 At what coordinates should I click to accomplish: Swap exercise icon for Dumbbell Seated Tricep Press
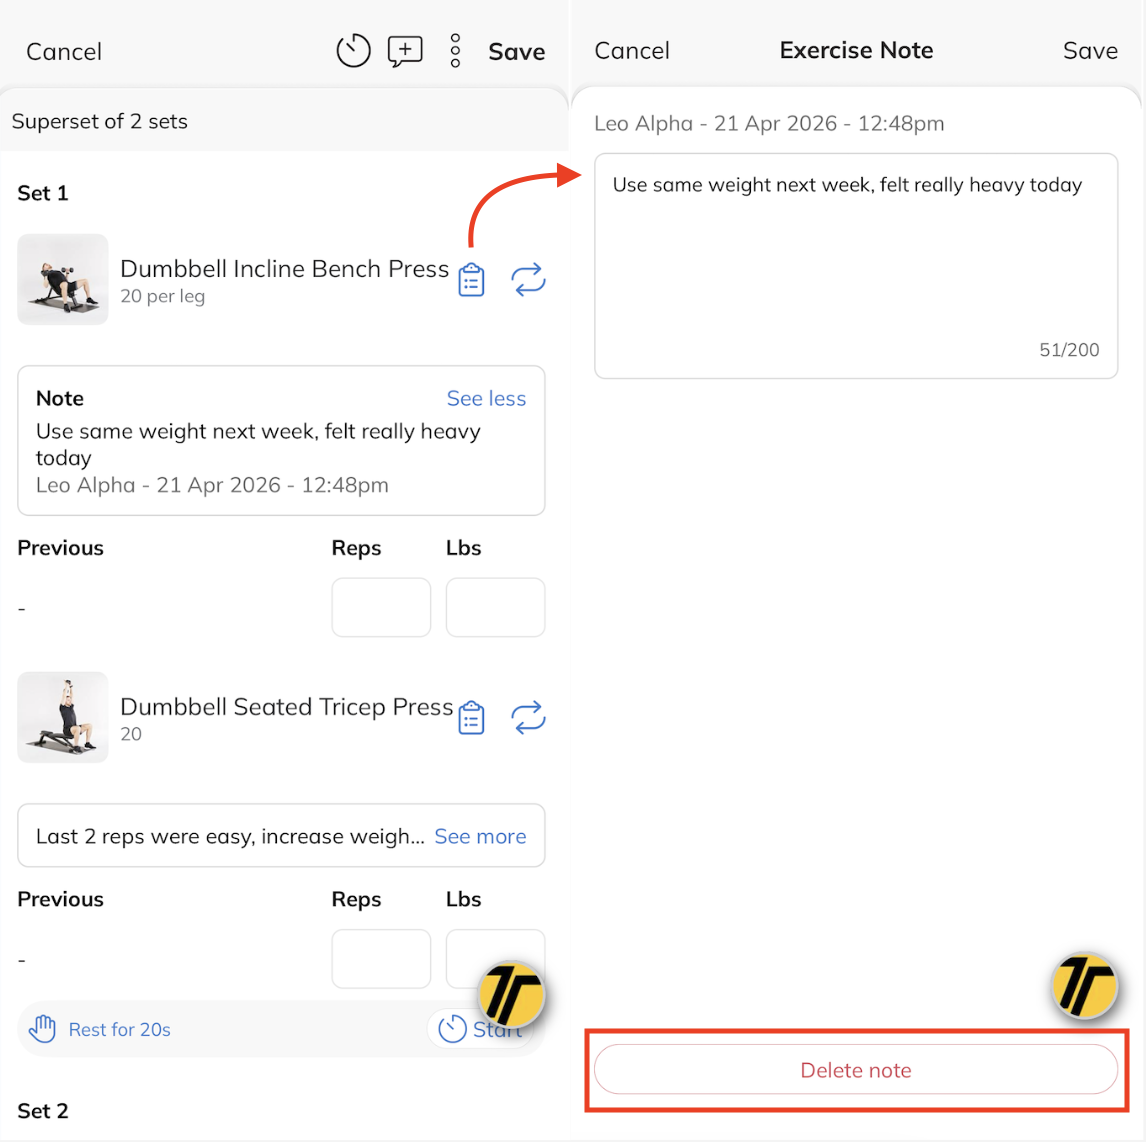528,718
